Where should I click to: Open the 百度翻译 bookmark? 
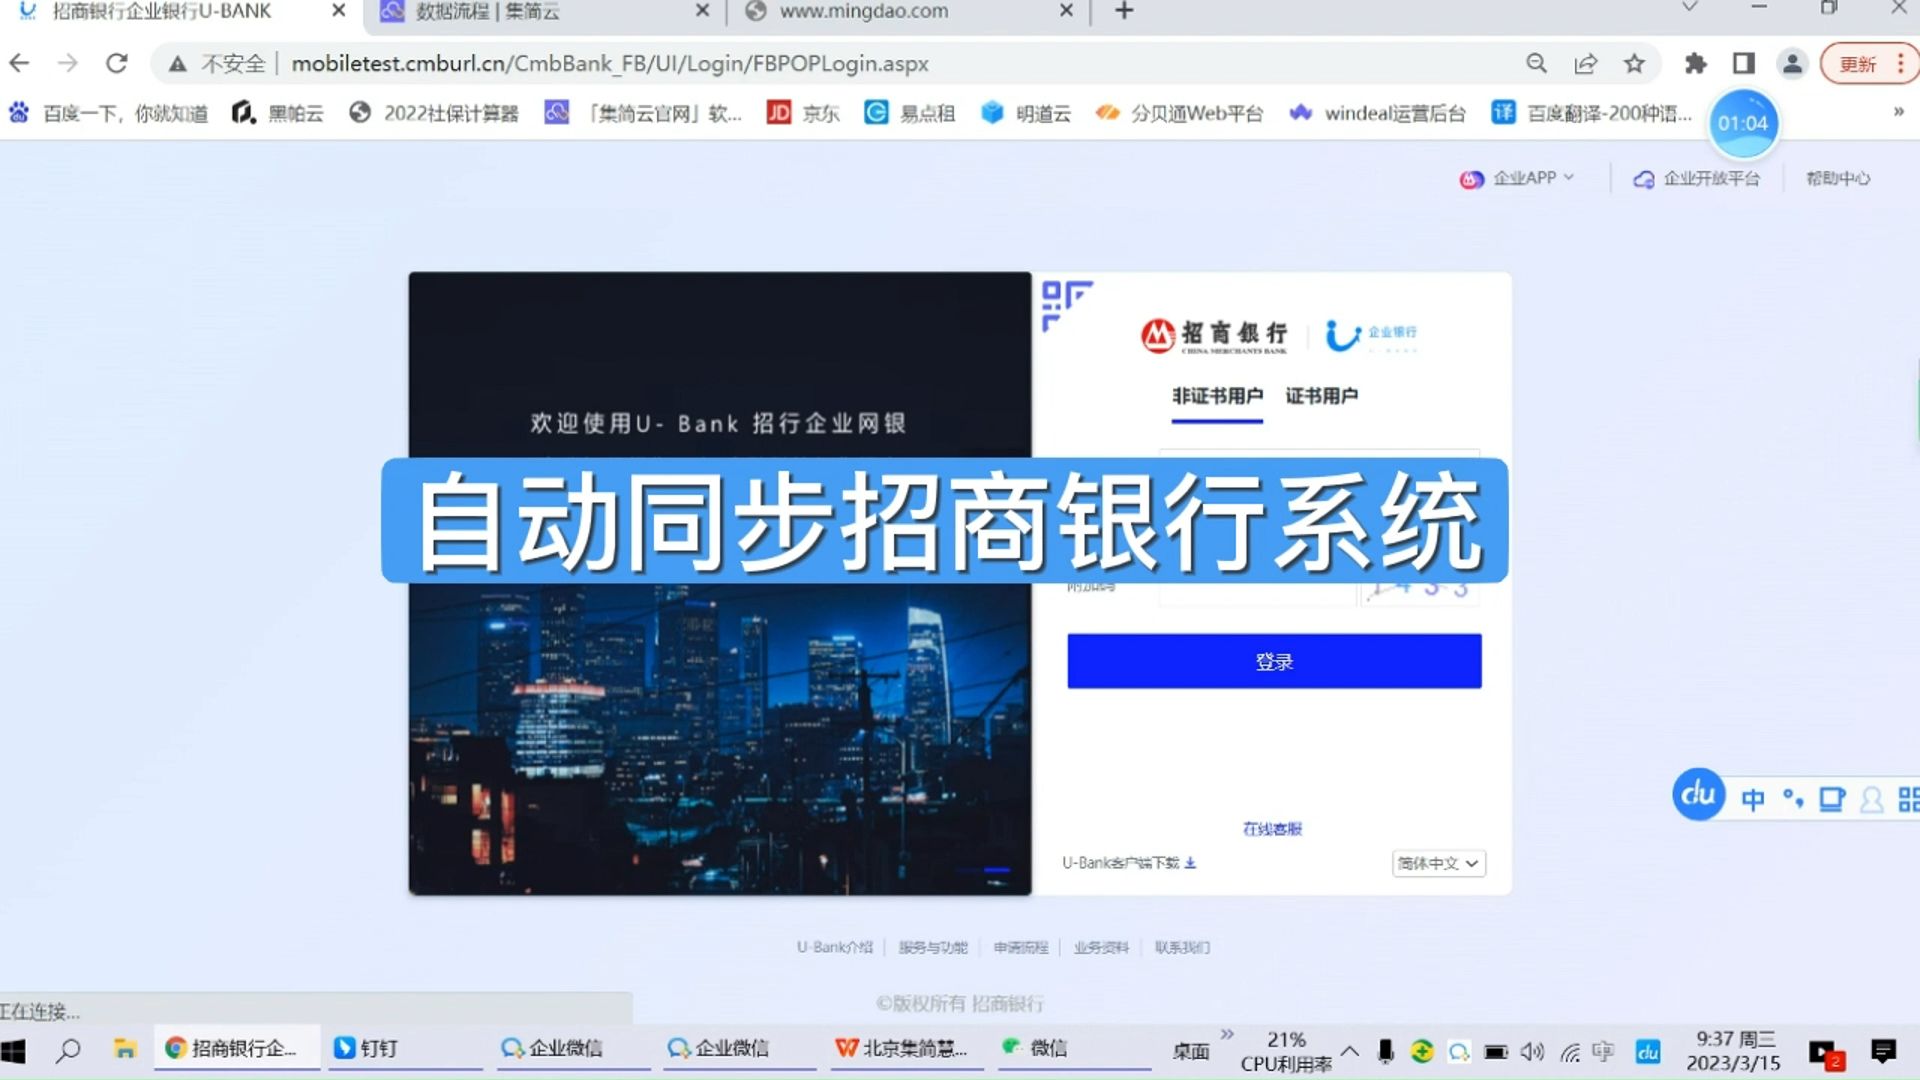point(1592,114)
